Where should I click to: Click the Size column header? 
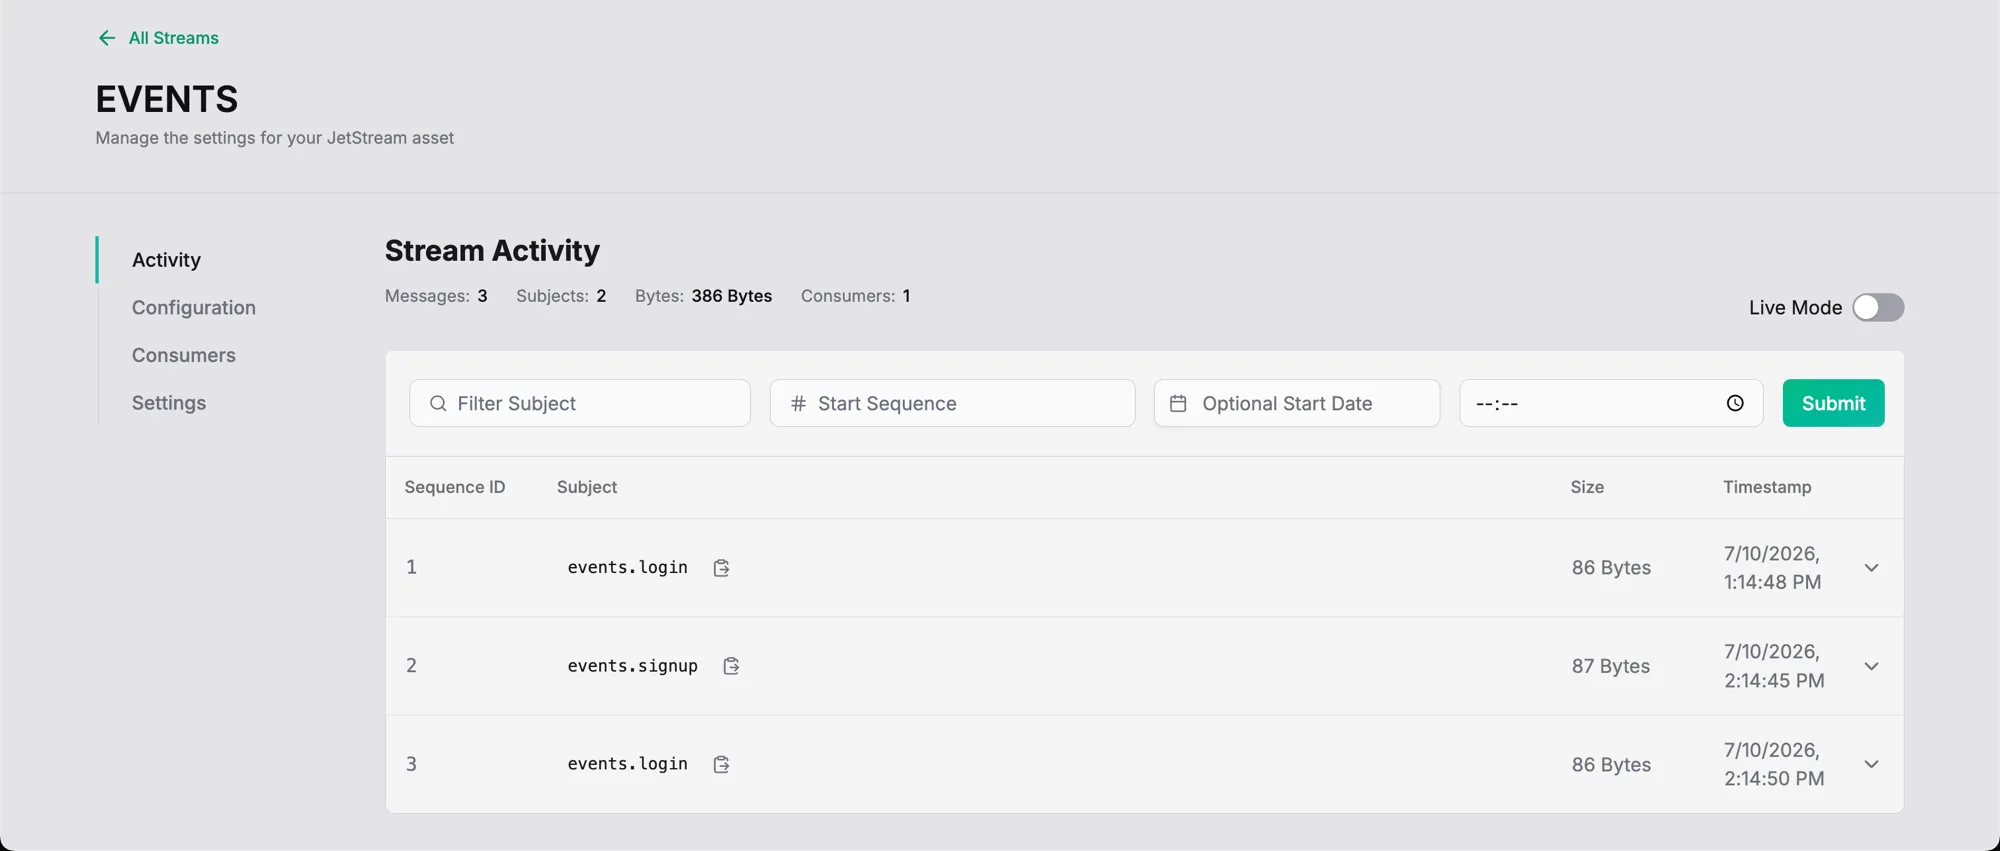click(x=1587, y=487)
